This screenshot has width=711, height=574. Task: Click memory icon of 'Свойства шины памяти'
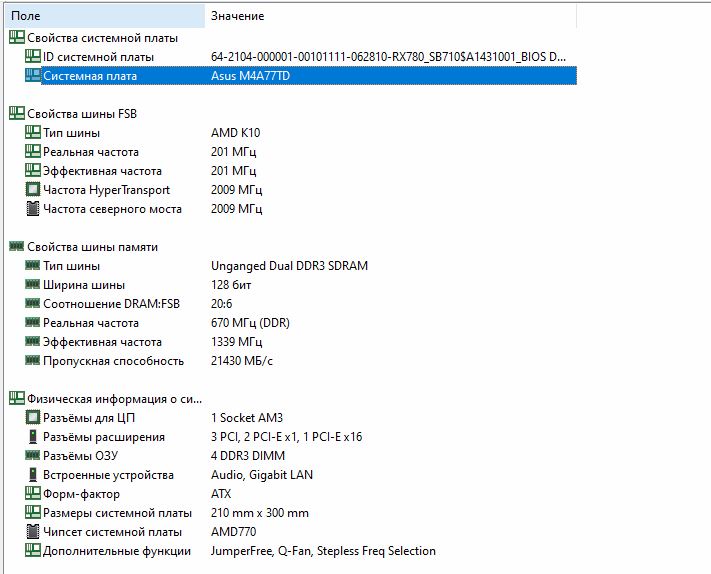pyautogui.click(x=17, y=246)
